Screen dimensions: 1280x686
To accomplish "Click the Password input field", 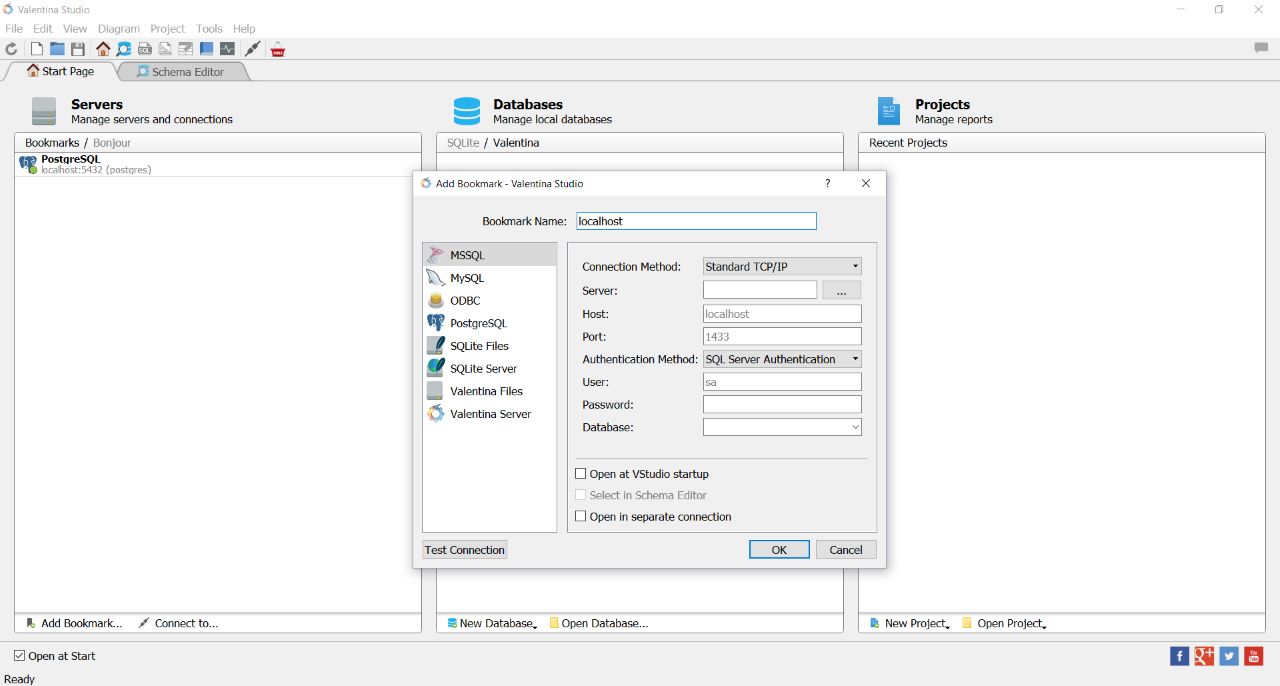I will click(x=782, y=405).
